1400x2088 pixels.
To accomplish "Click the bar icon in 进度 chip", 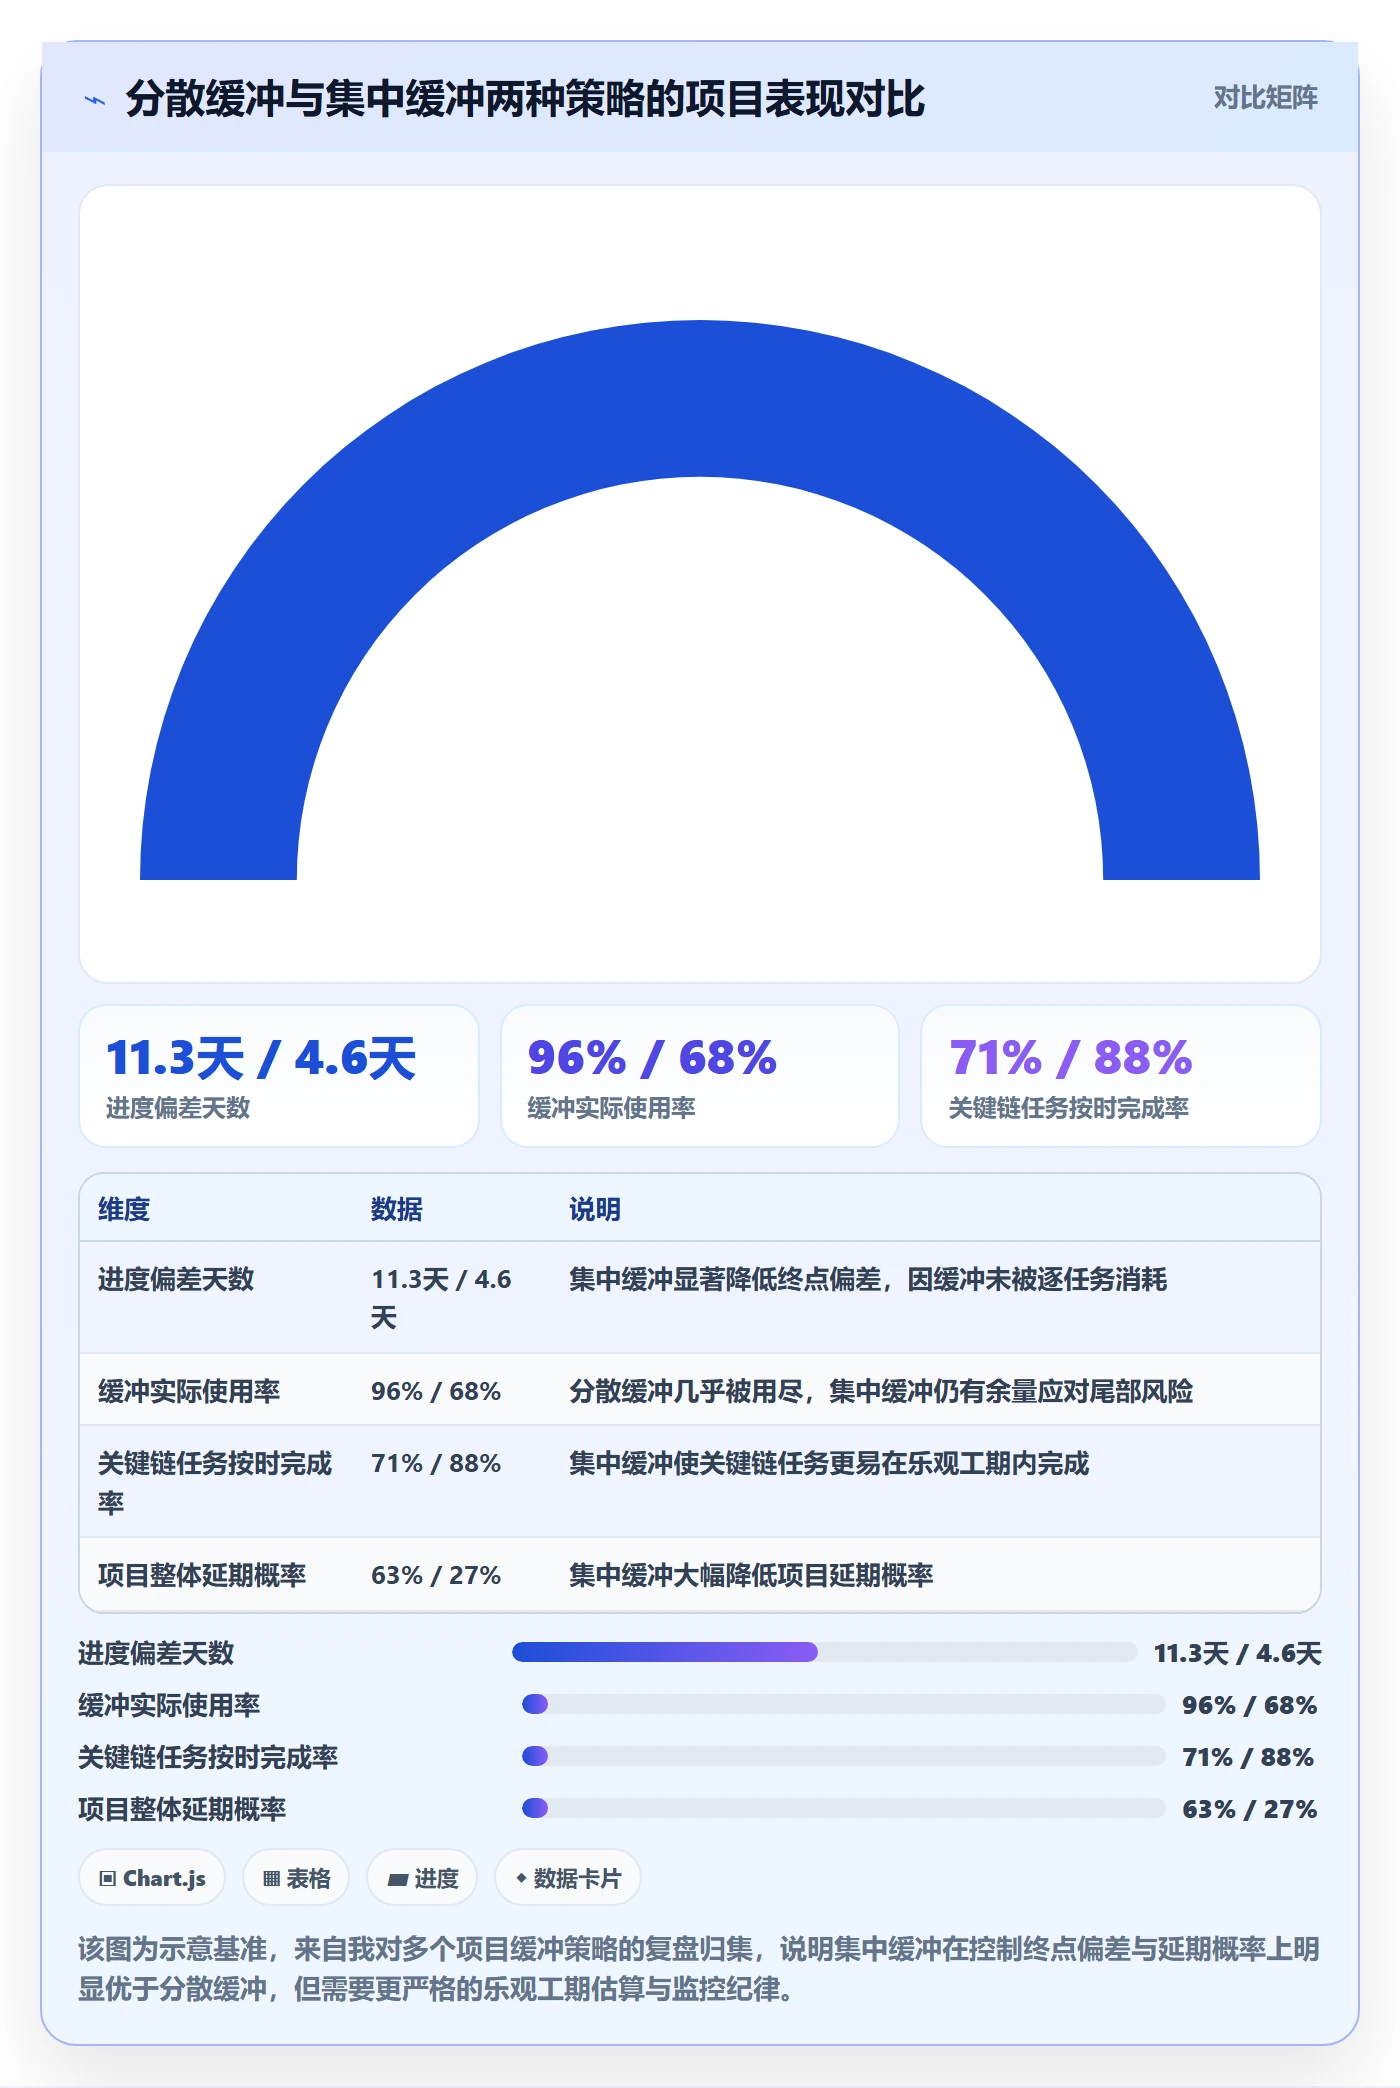I will tap(397, 1880).
